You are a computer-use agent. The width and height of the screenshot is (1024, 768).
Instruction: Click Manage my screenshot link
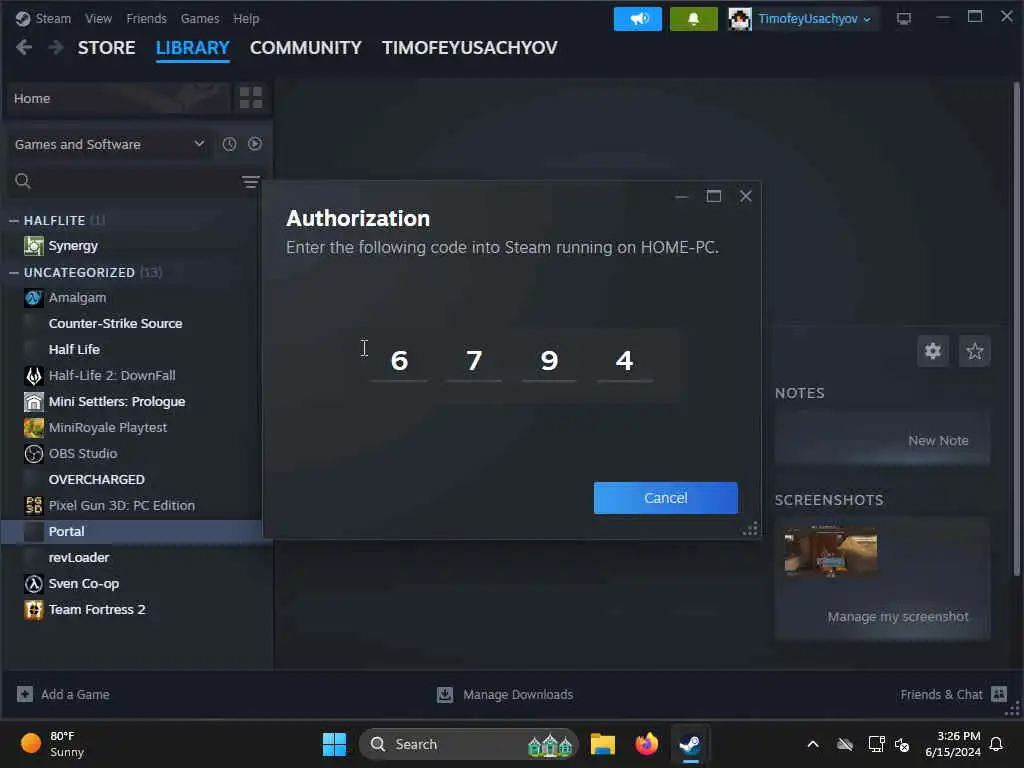coord(898,616)
